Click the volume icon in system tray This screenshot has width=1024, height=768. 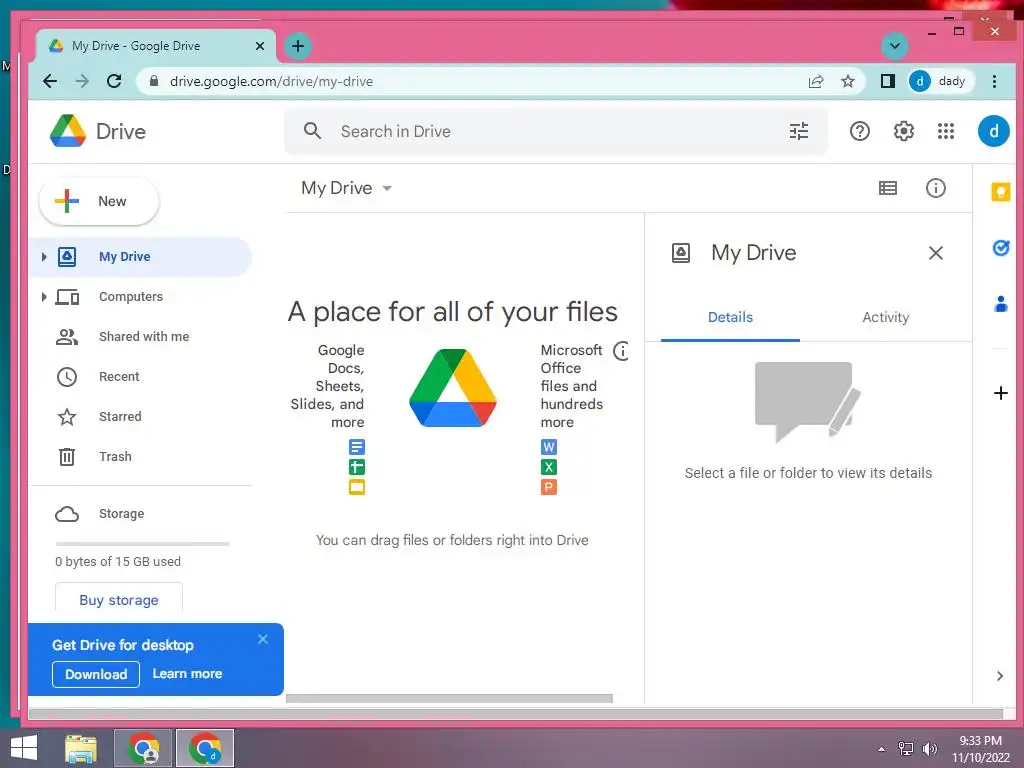click(x=929, y=749)
